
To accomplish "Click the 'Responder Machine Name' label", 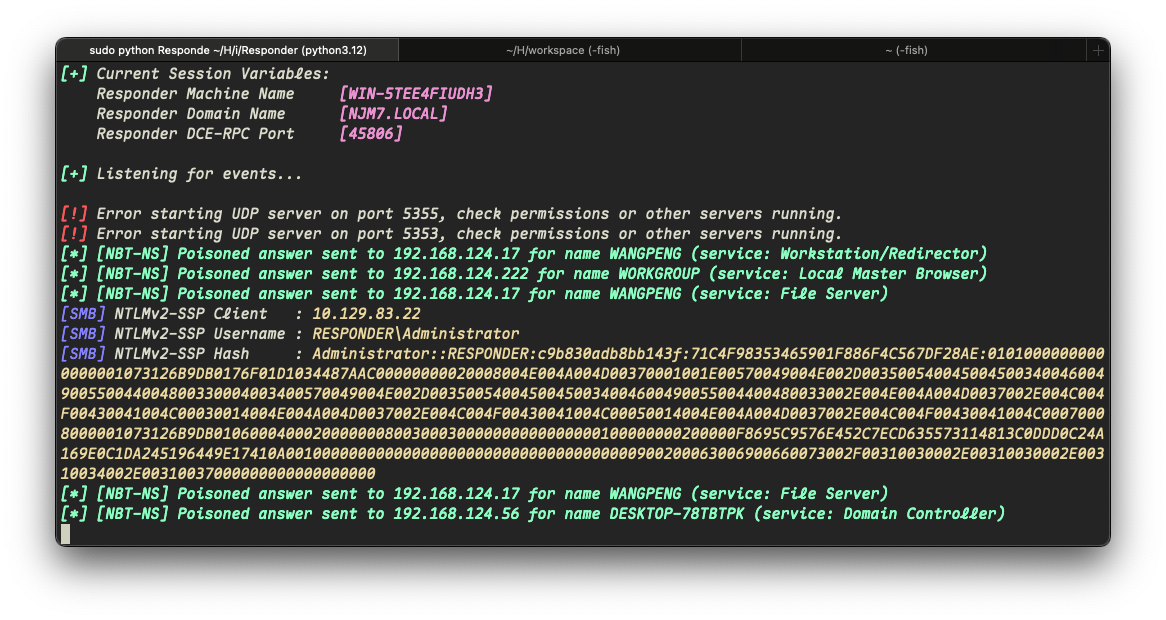I will (195, 94).
